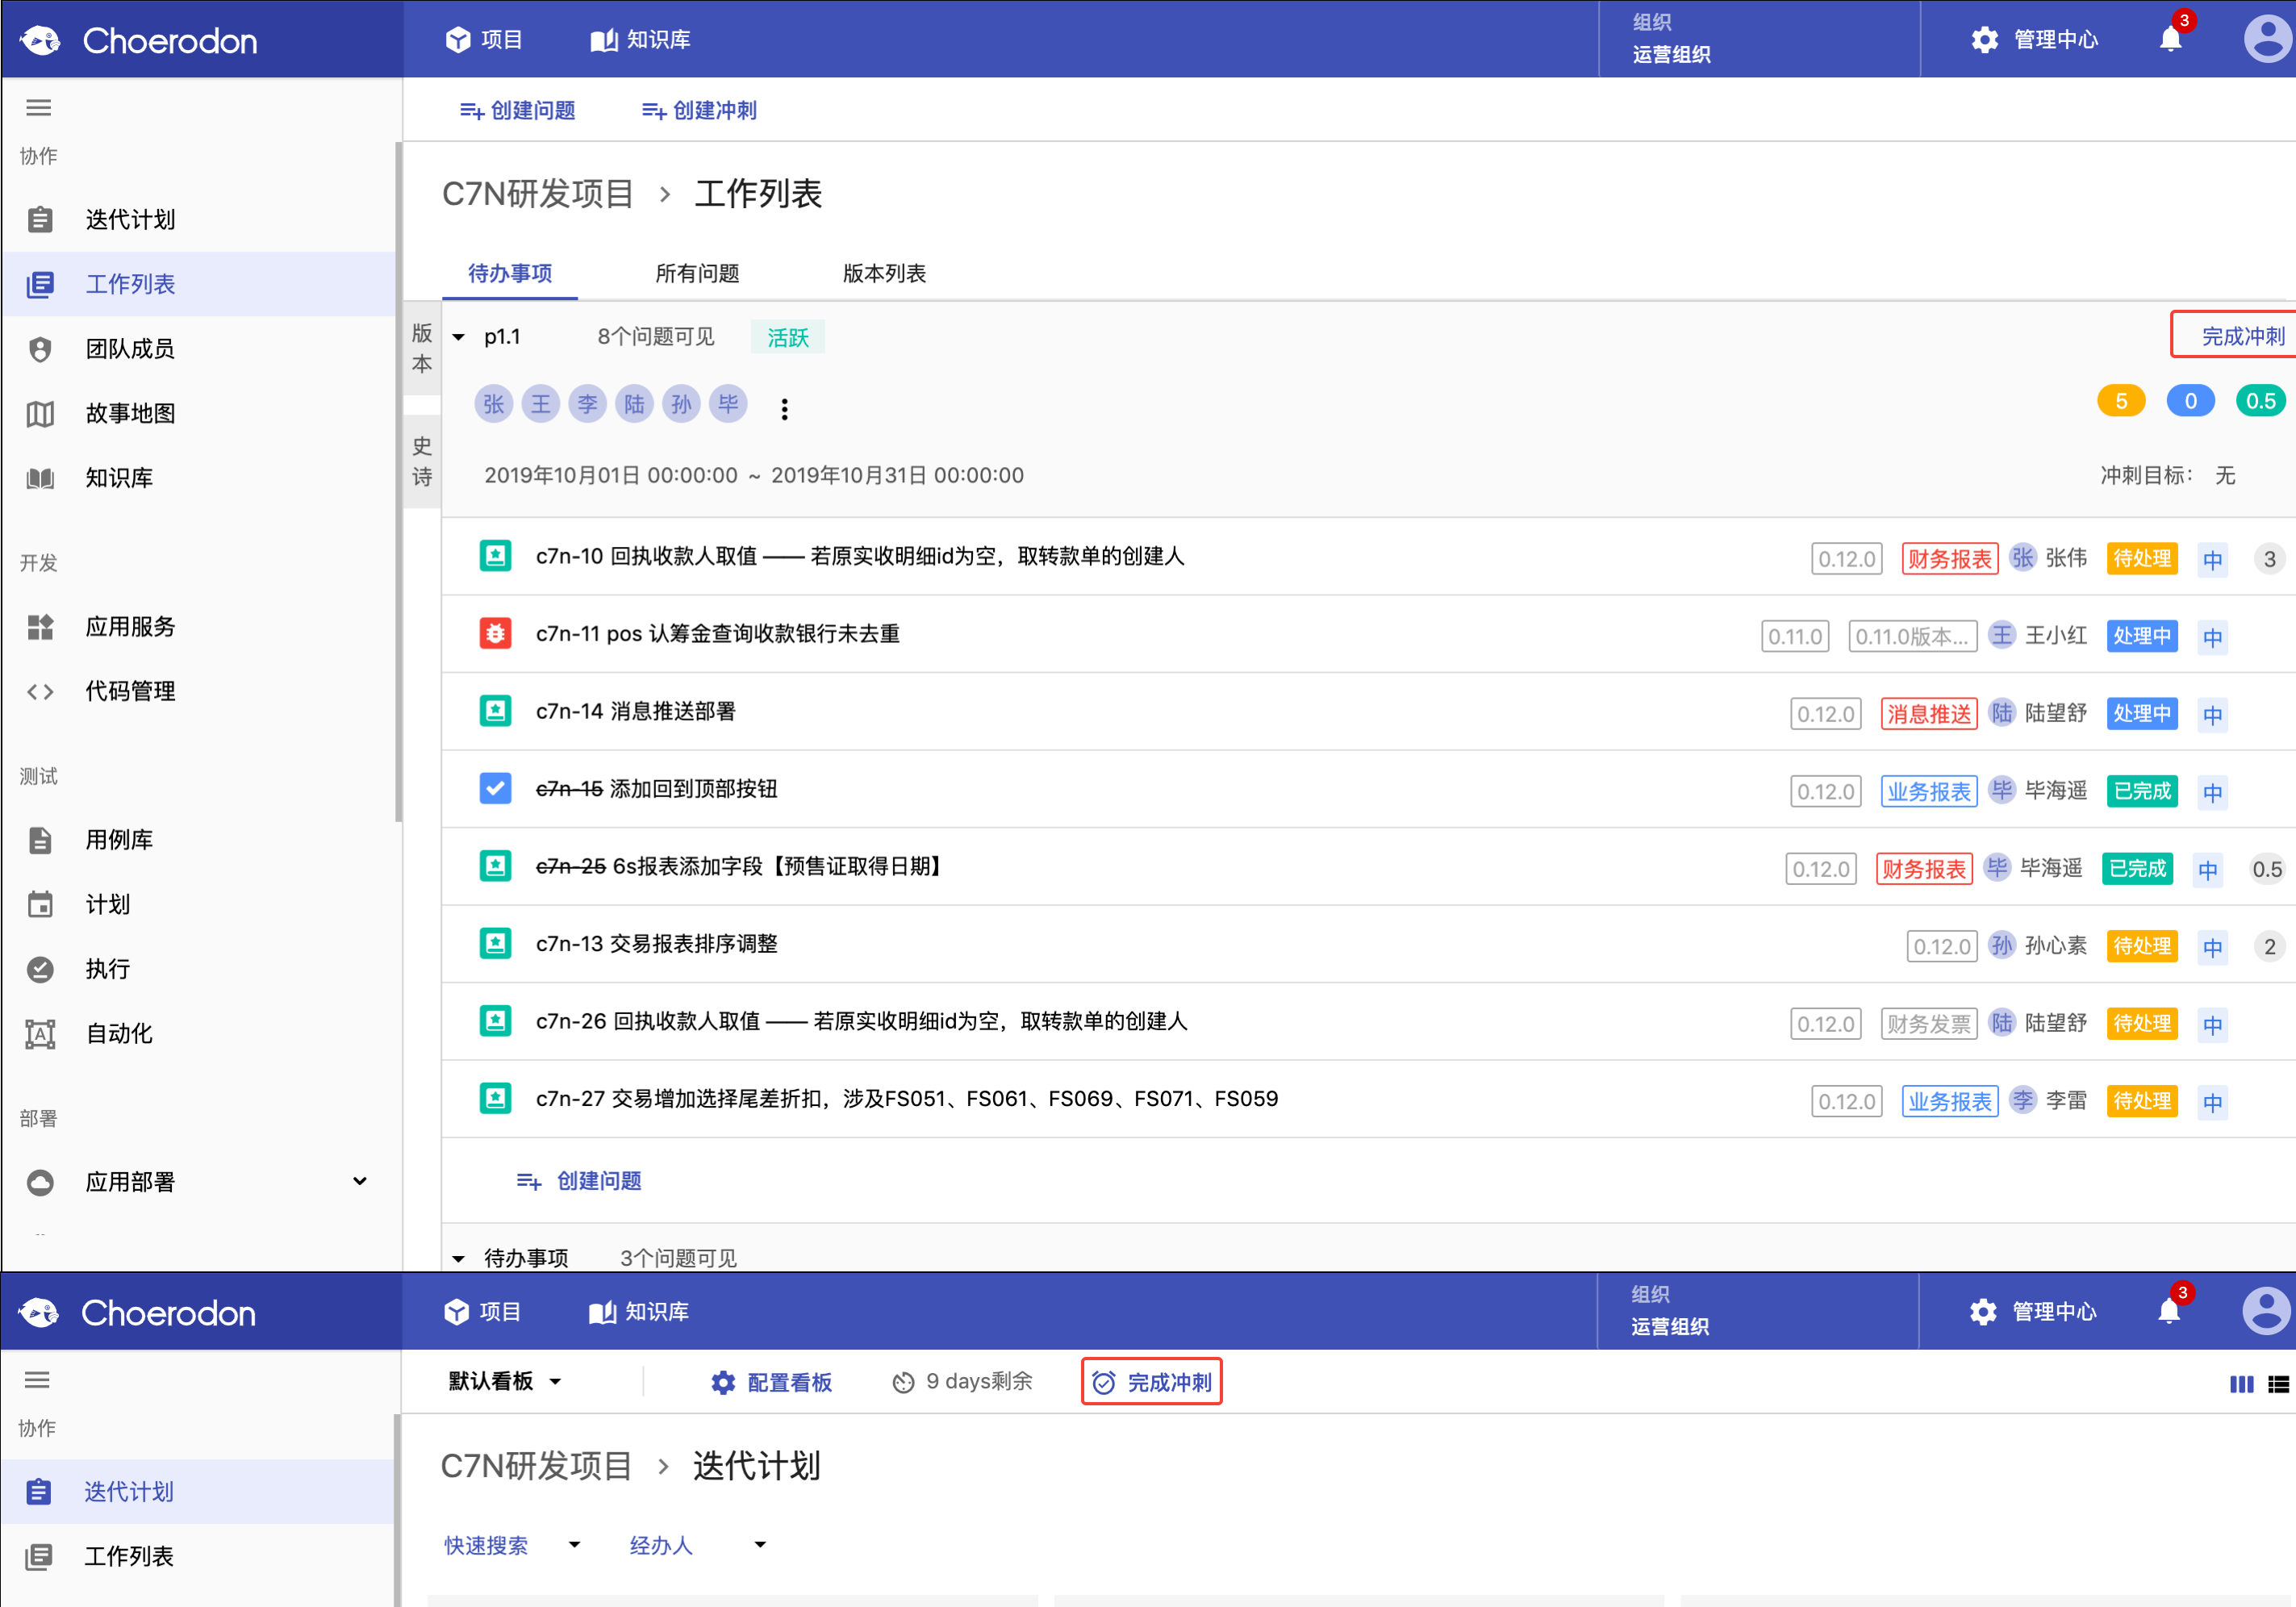Open 知识库 sidebar item
Image resolution: width=2296 pixels, height=1607 pixels.
click(x=200, y=478)
